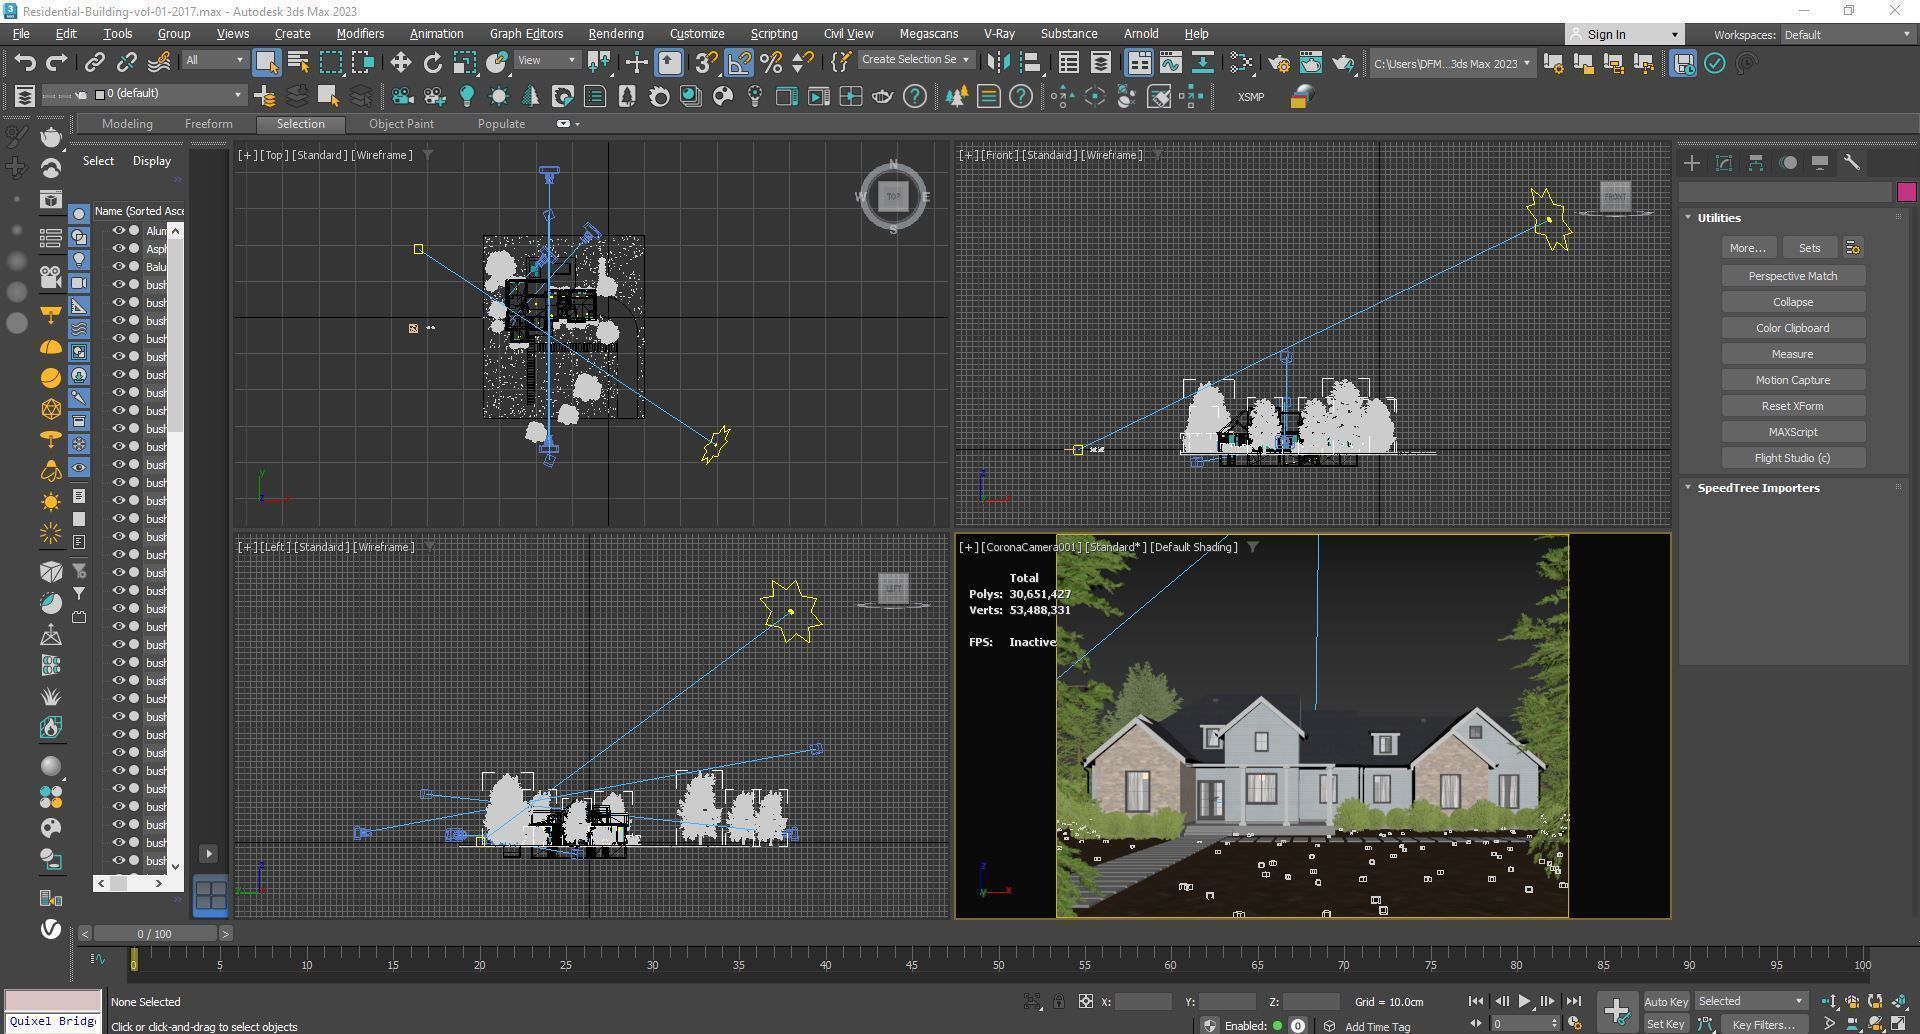Click frame 50 on the timeline
Viewport: 1920px width, 1034px height.
click(x=998, y=964)
